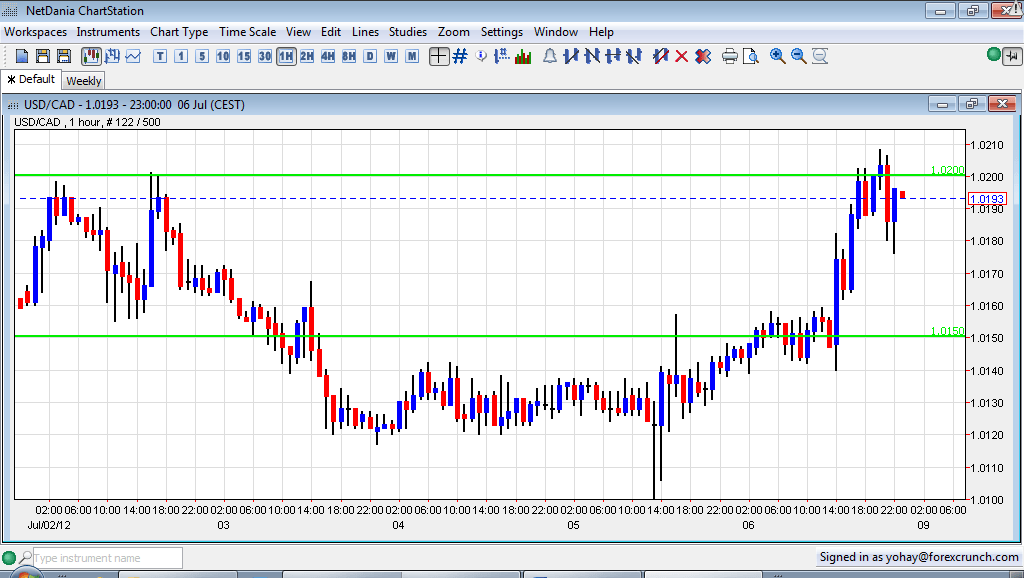Open print preview icon

750,56
